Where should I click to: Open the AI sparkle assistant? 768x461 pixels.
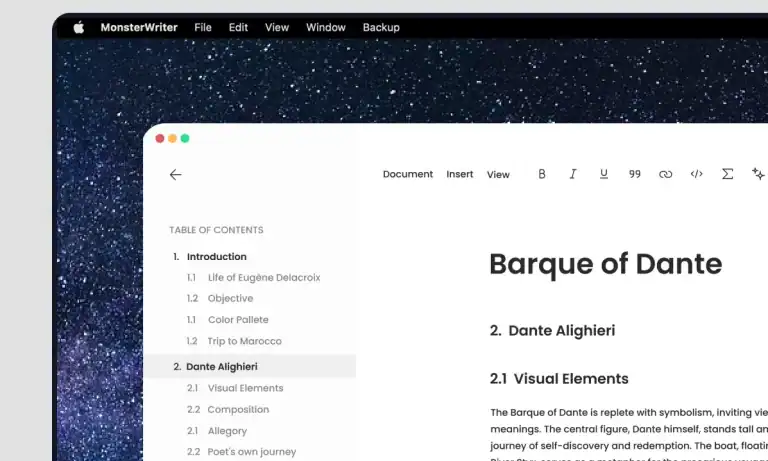tap(757, 174)
